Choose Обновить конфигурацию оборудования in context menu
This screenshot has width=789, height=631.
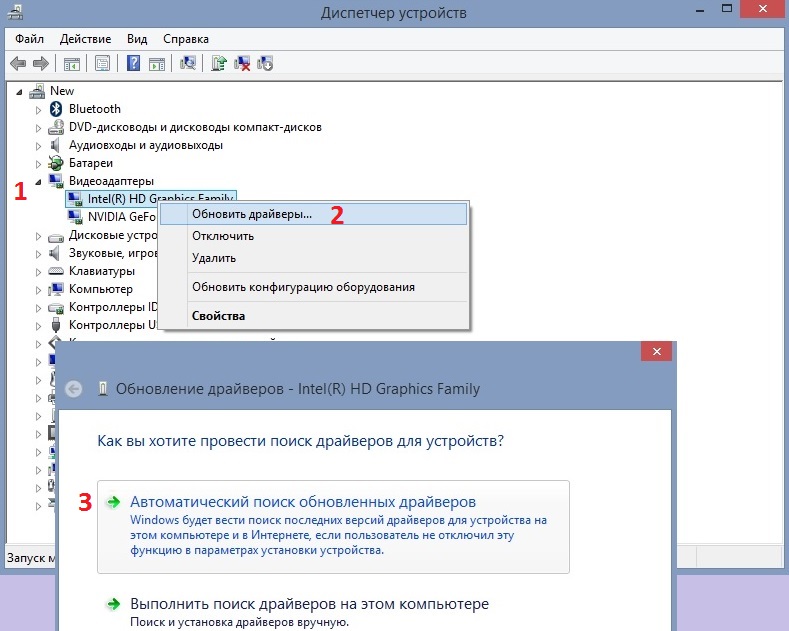click(x=313, y=287)
